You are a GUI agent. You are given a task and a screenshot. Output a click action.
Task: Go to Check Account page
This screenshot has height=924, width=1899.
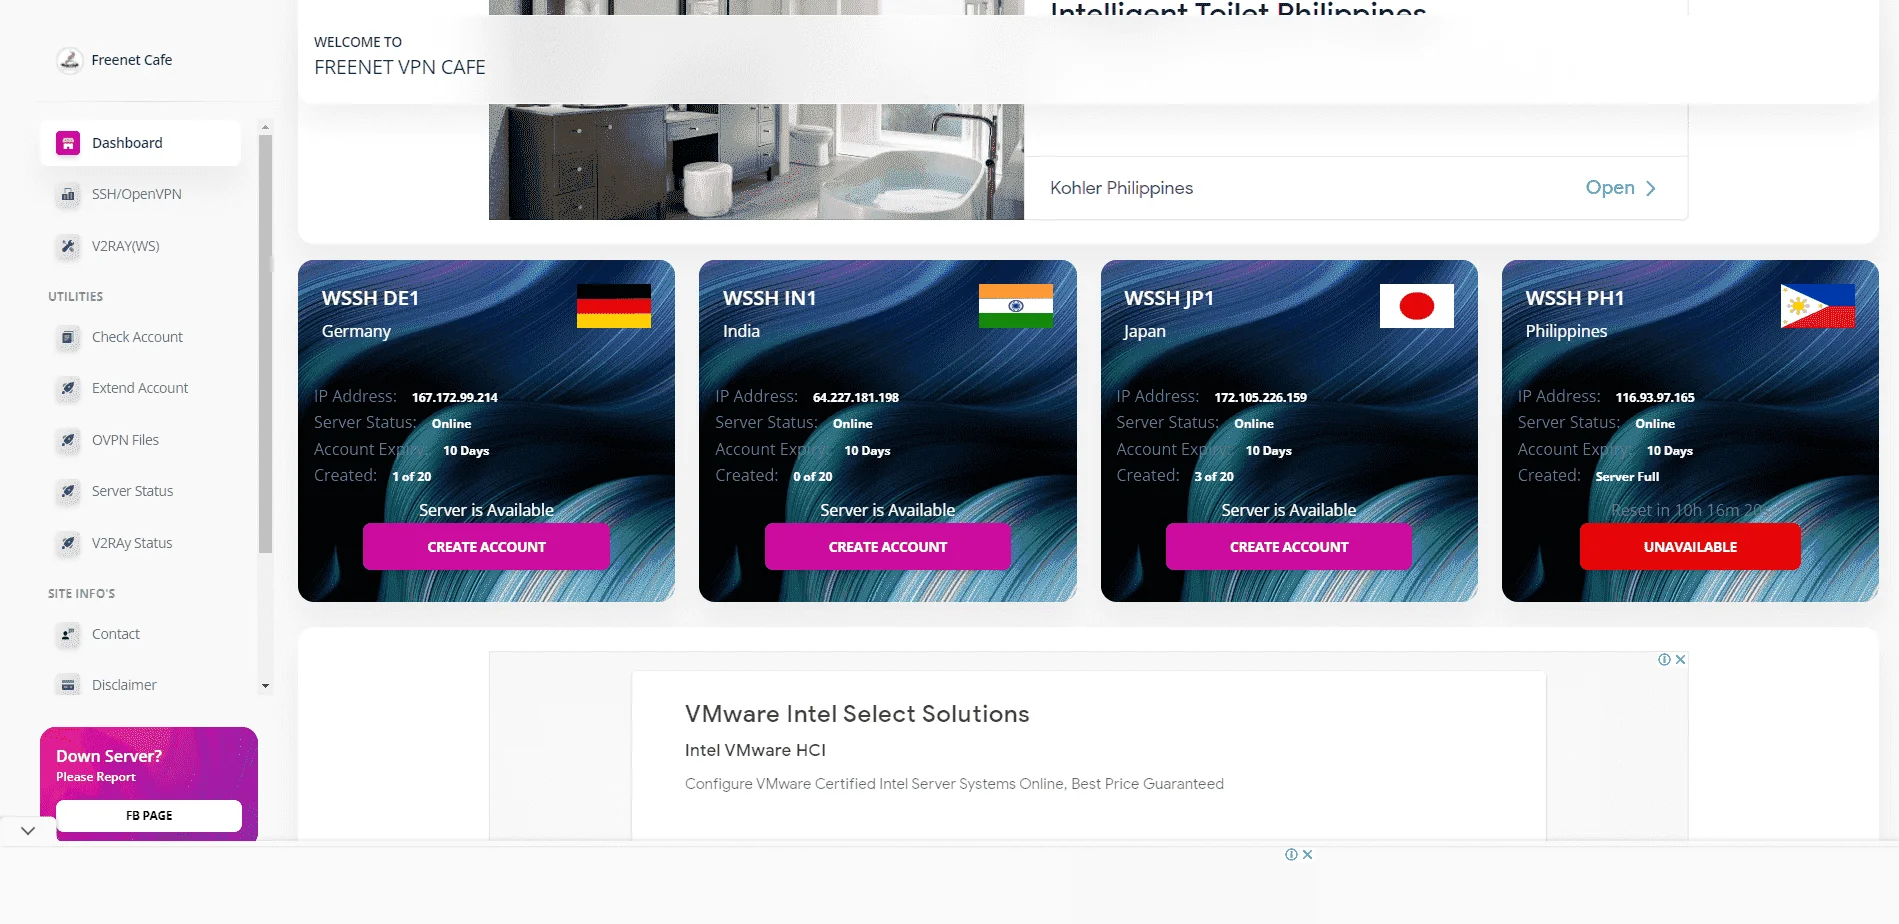[140, 337]
